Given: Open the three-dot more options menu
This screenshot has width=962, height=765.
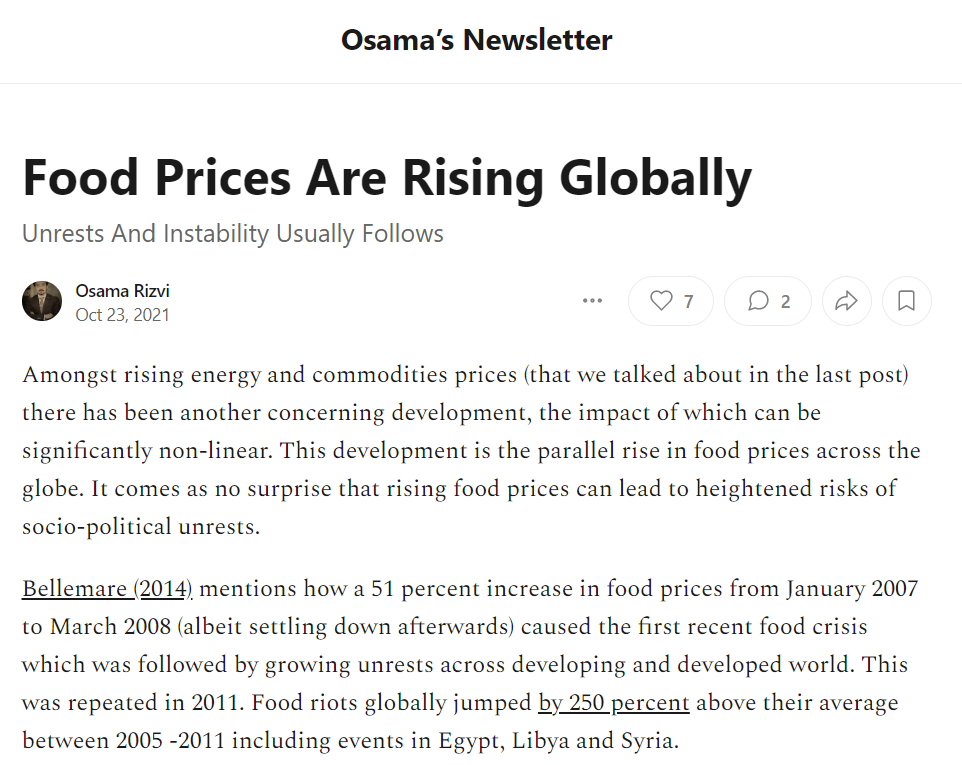Looking at the screenshot, I should coord(592,301).
